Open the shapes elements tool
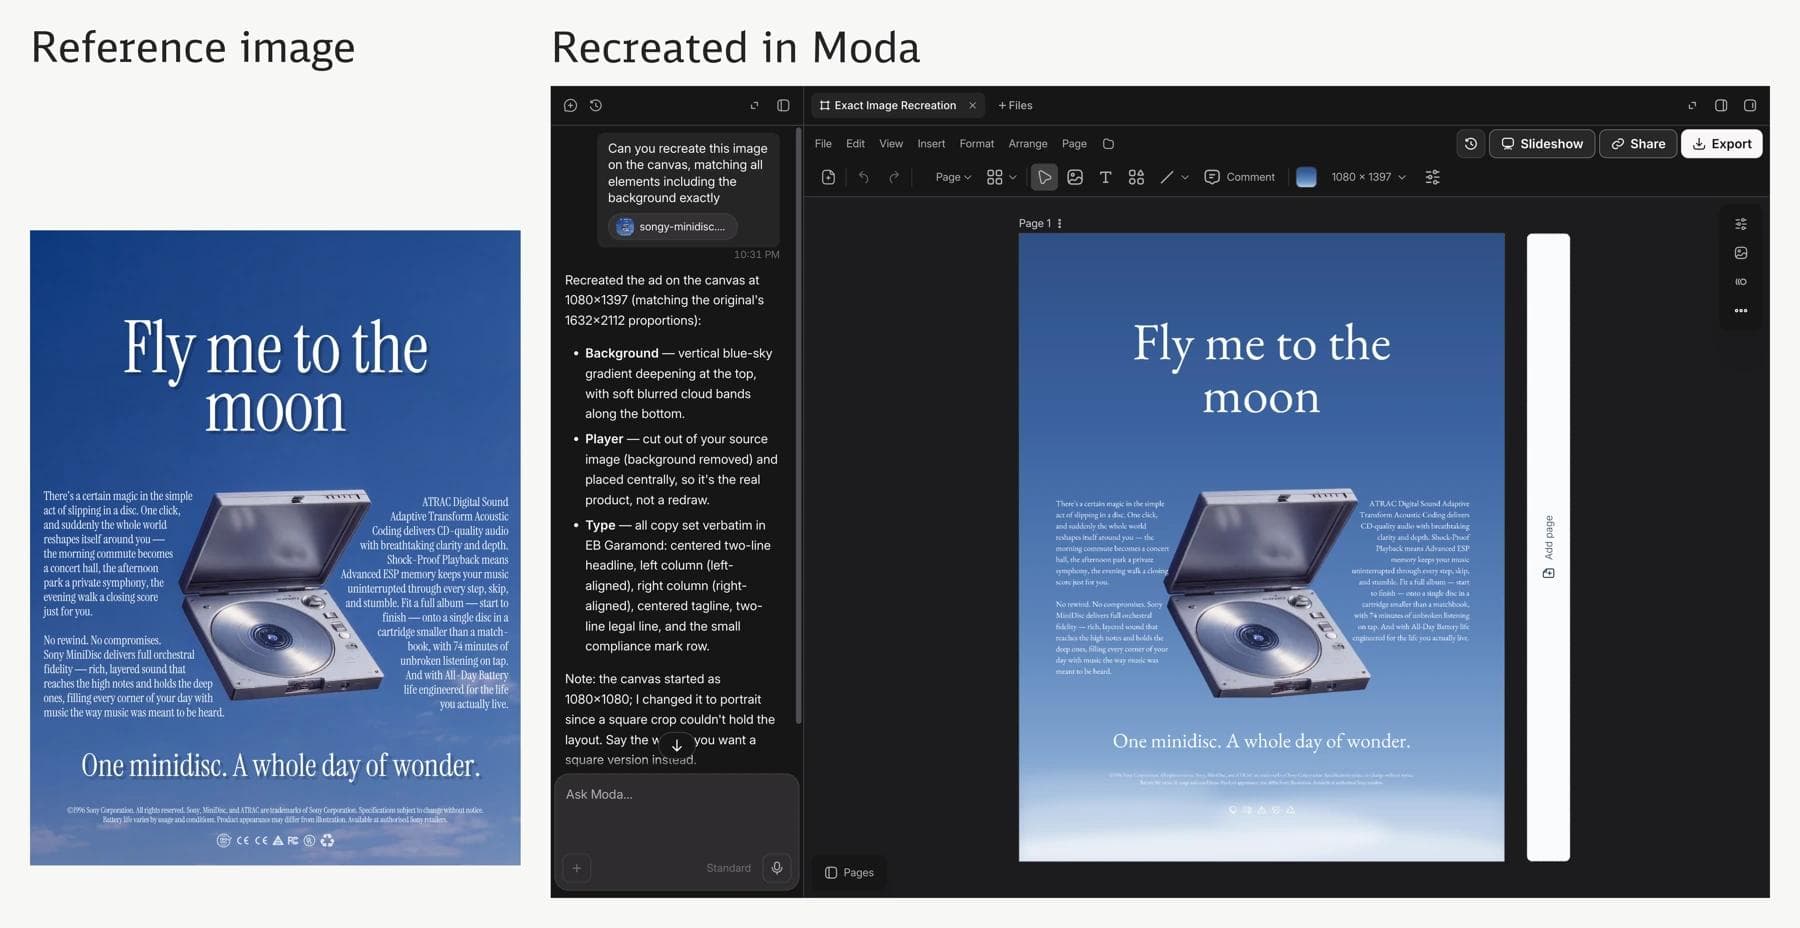This screenshot has width=1800, height=928. pyautogui.click(x=1136, y=177)
